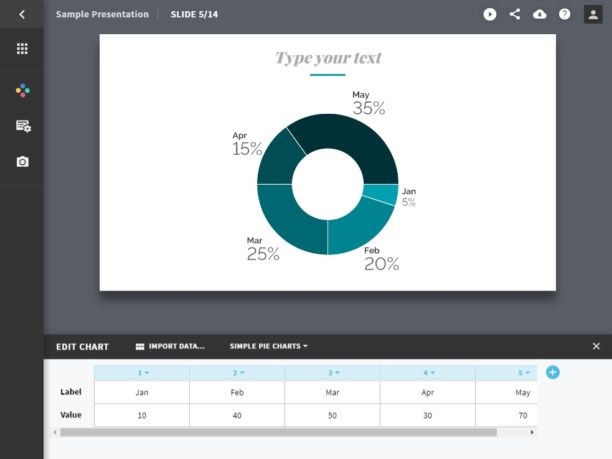The width and height of the screenshot is (612, 459).
Task: Click the SLIDE 5/14 indicator
Action: [194, 14]
